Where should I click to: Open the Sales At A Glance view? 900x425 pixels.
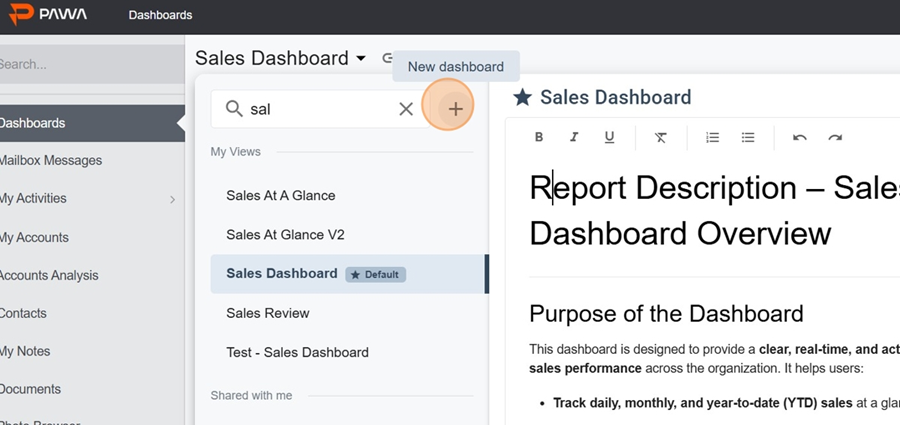[281, 195]
